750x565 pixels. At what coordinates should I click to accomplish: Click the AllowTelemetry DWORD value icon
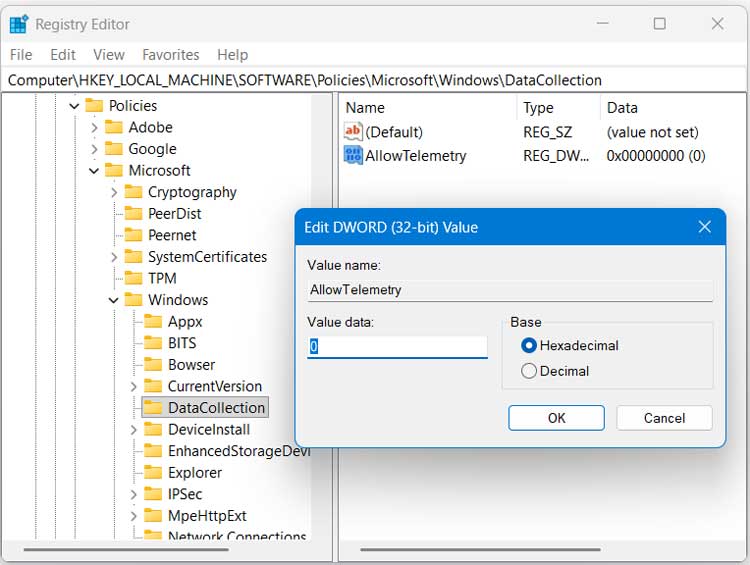coord(353,155)
